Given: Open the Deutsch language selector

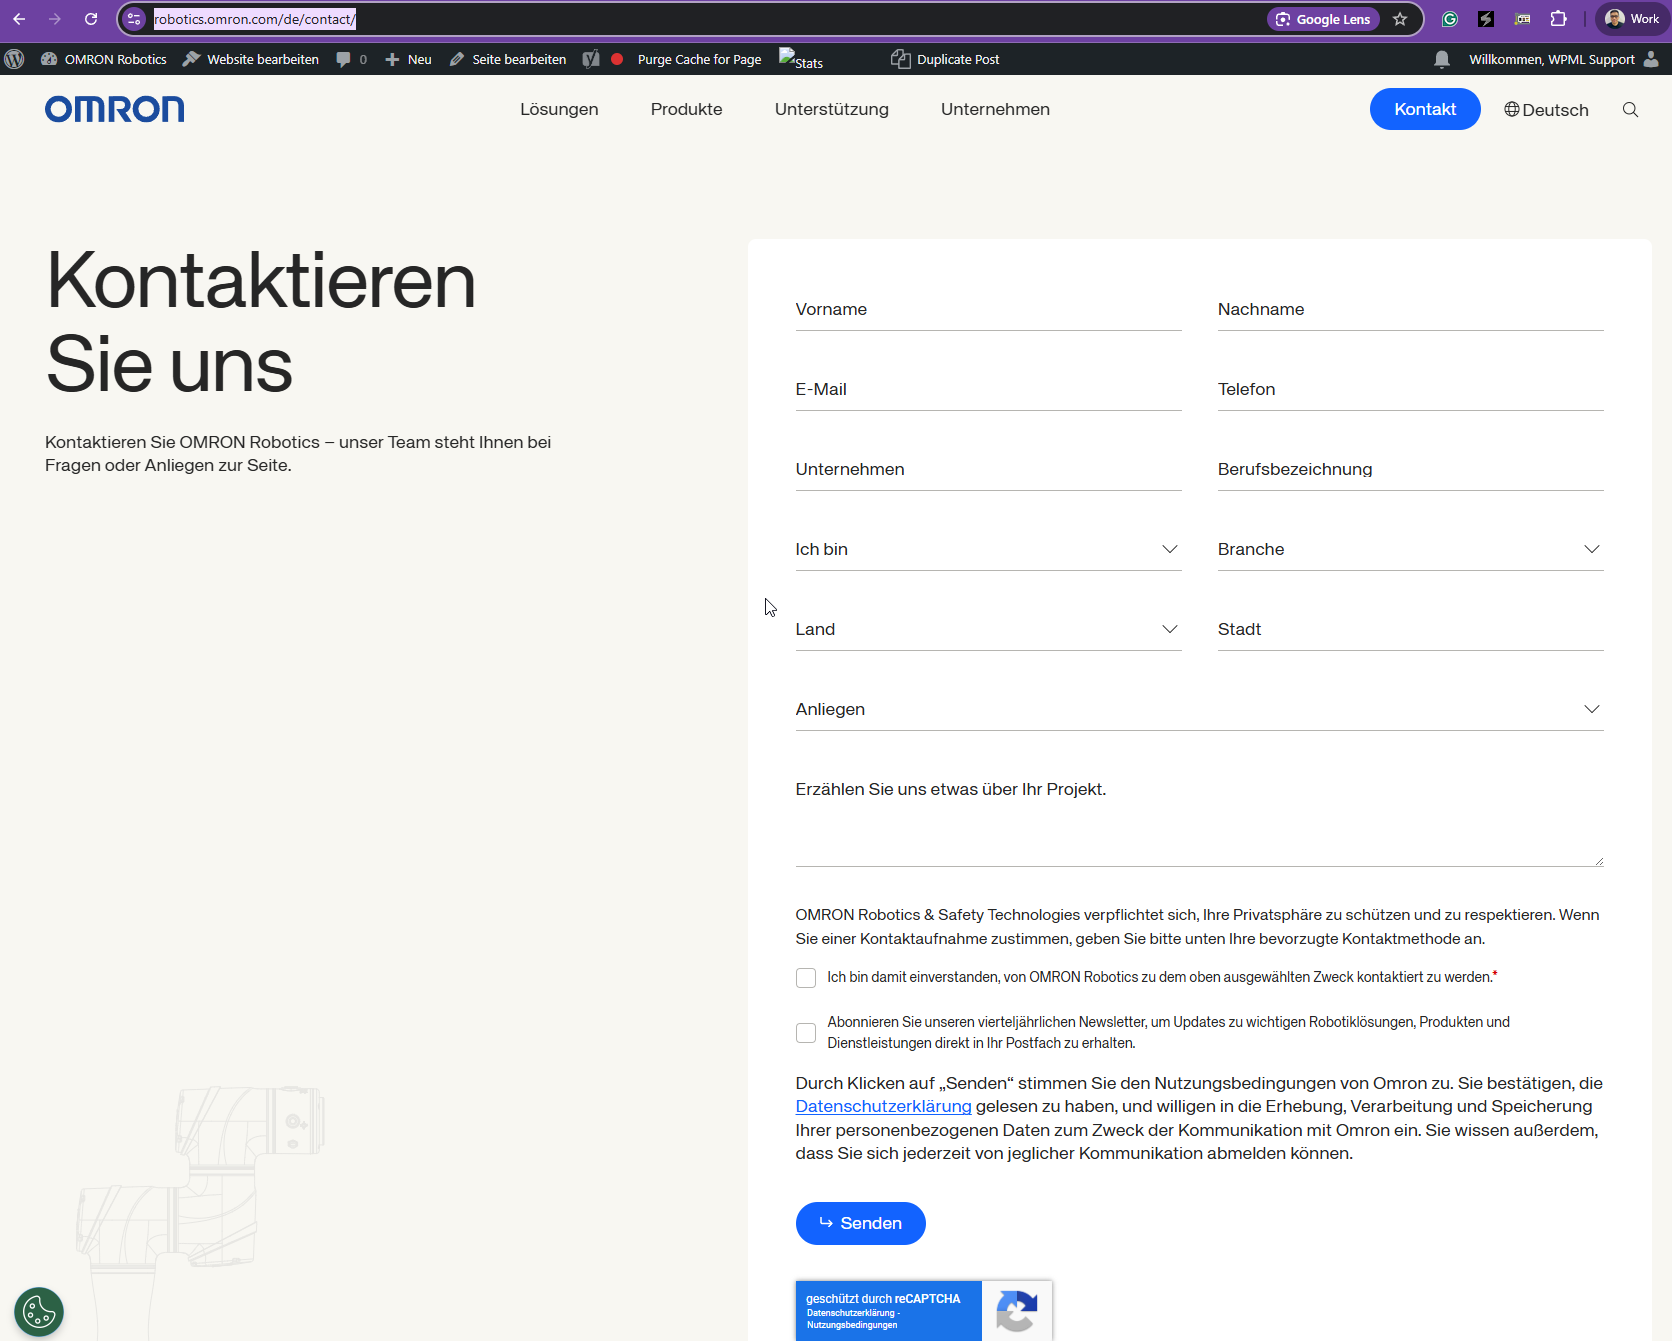Looking at the screenshot, I should click(1546, 109).
